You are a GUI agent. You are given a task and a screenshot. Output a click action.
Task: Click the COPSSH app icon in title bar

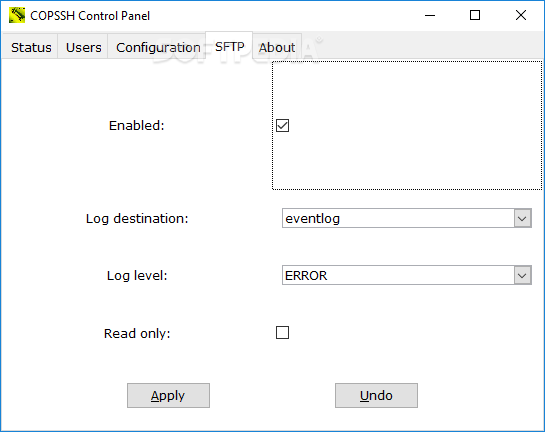pos(17,15)
